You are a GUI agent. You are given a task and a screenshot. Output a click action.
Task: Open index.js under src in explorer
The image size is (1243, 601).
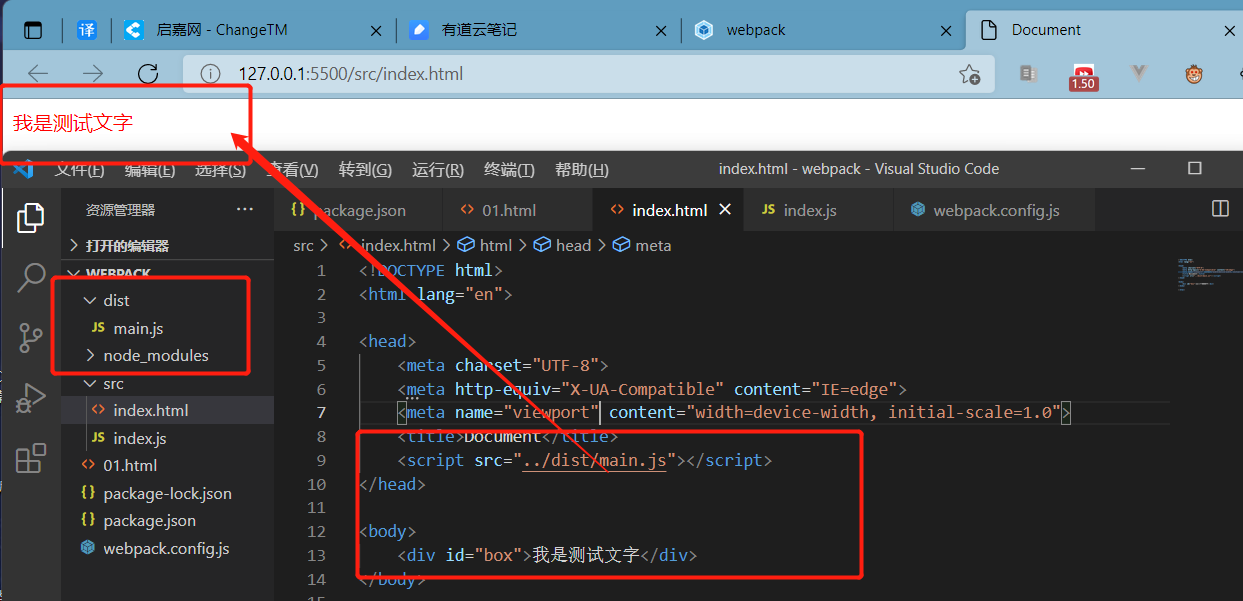pyautogui.click(x=167, y=438)
